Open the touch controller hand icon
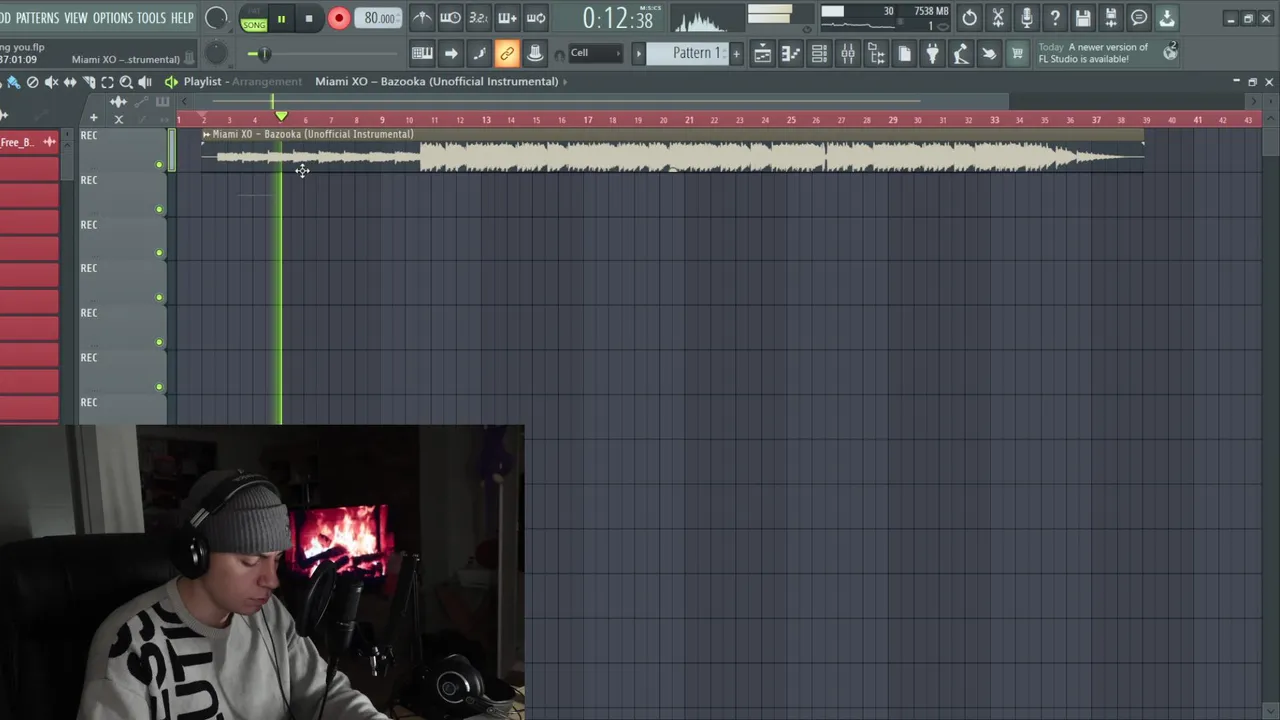The height and width of the screenshot is (720, 1280). [989, 53]
